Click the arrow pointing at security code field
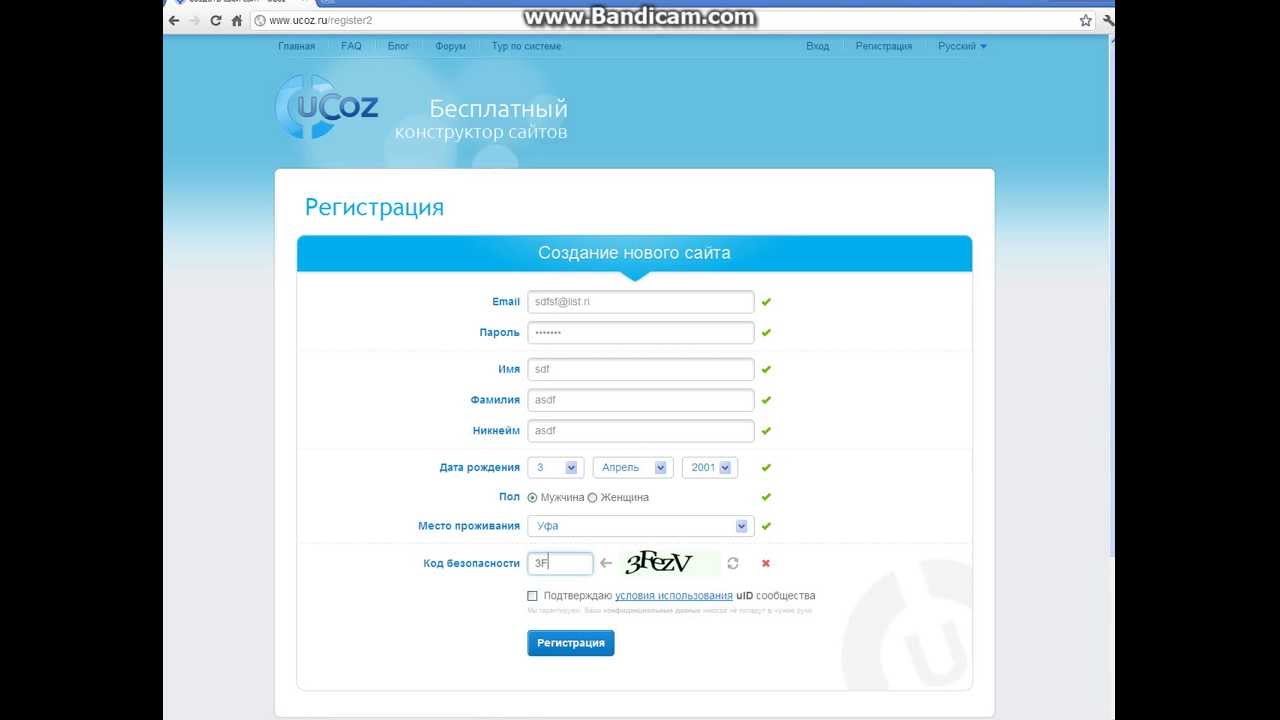The width and height of the screenshot is (1280, 720). point(606,564)
